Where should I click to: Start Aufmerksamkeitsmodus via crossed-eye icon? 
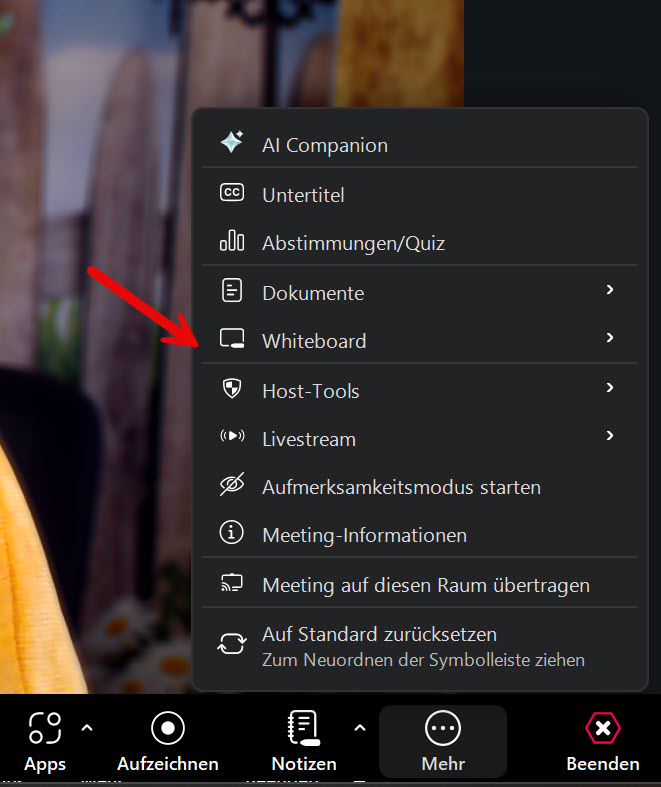(231, 486)
